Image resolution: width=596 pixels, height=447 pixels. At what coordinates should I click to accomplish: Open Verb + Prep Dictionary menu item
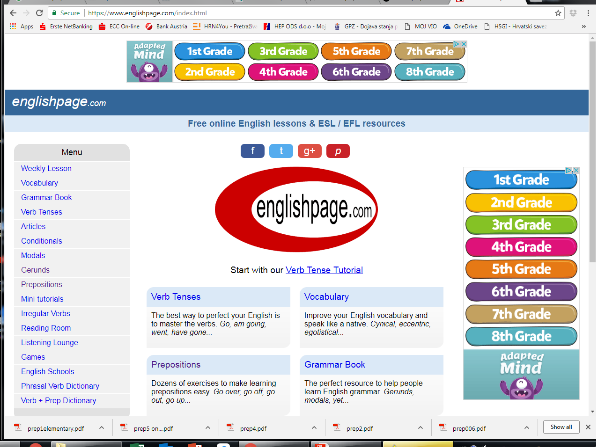(x=59, y=400)
